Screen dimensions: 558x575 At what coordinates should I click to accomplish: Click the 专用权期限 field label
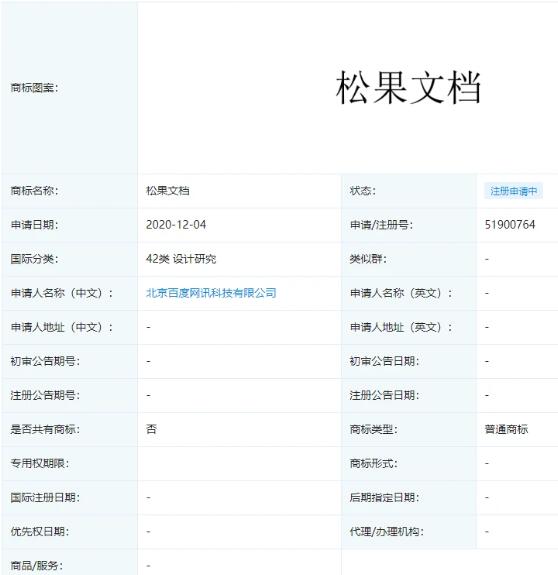[x=40, y=464]
